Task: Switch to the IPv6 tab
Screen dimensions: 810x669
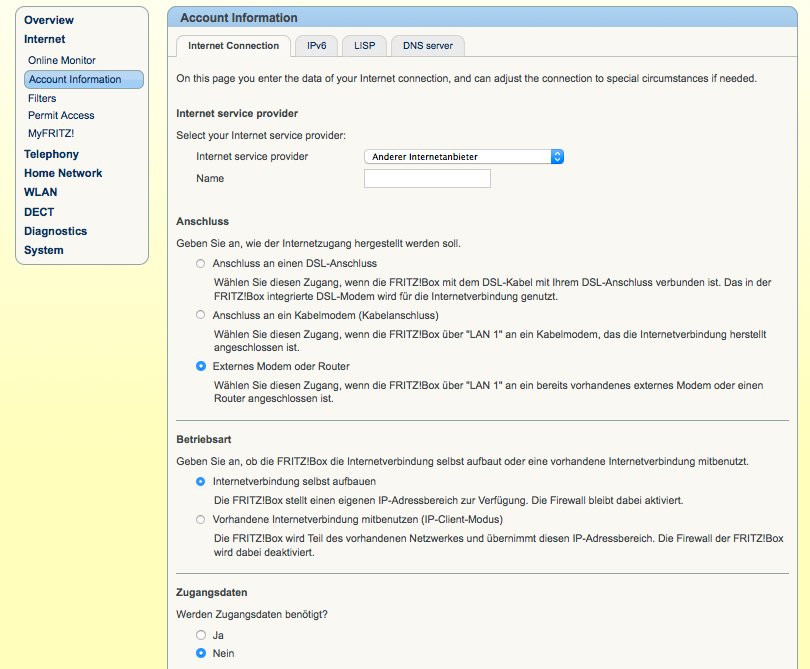Action: coord(316,46)
